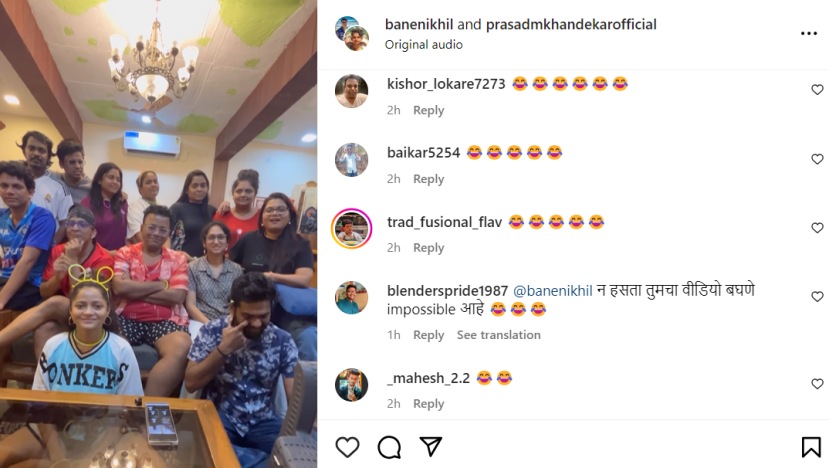Open more options three-dot menu
The width and height of the screenshot is (829, 468).
click(x=809, y=33)
